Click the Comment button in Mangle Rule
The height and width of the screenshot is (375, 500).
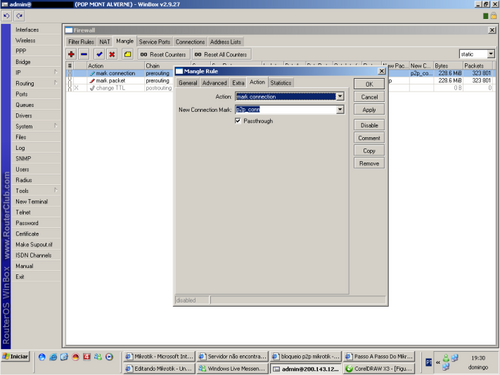coord(369,138)
